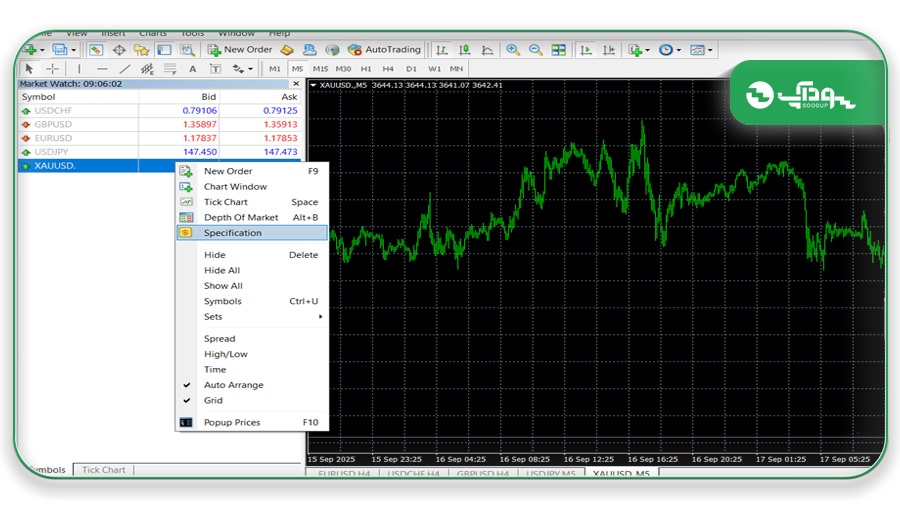The height and width of the screenshot is (508, 900).
Task: Select USDCHF row in Market Watch
Action: click(x=160, y=110)
